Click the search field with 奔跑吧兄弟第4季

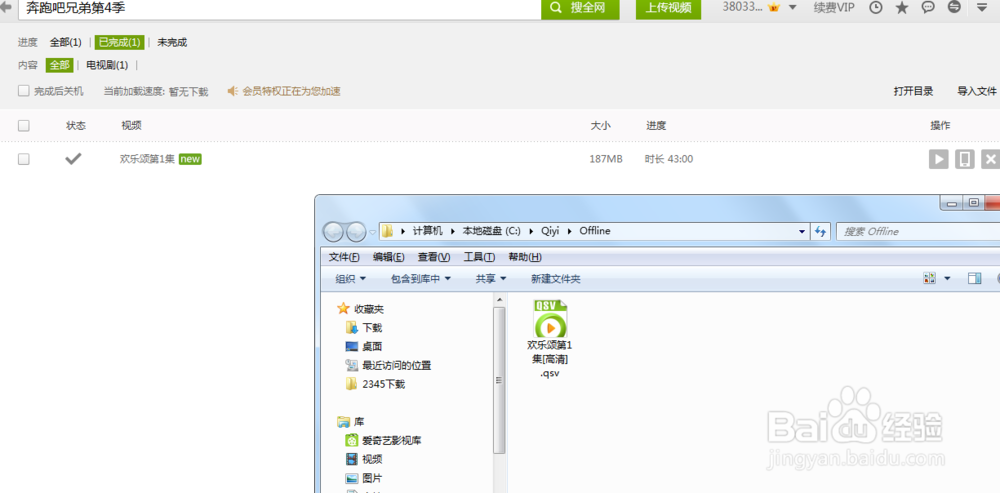tap(279, 8)
